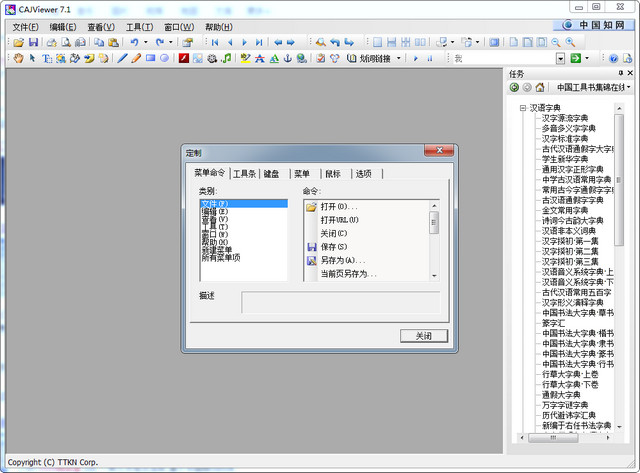Collapse the 汉语字典 tree node
The image size is (640, 473).
point(522,108)
